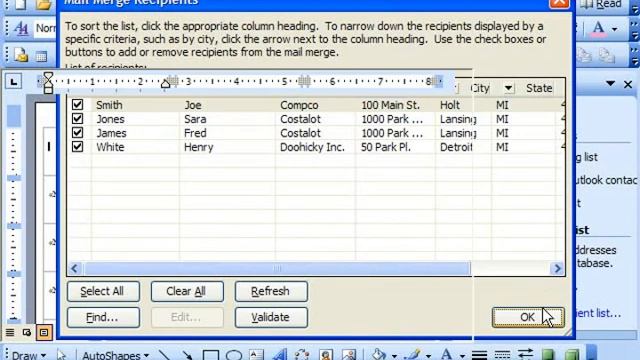
Task: Uncheck the James recipient checkbox
Action: click(77, 133)
